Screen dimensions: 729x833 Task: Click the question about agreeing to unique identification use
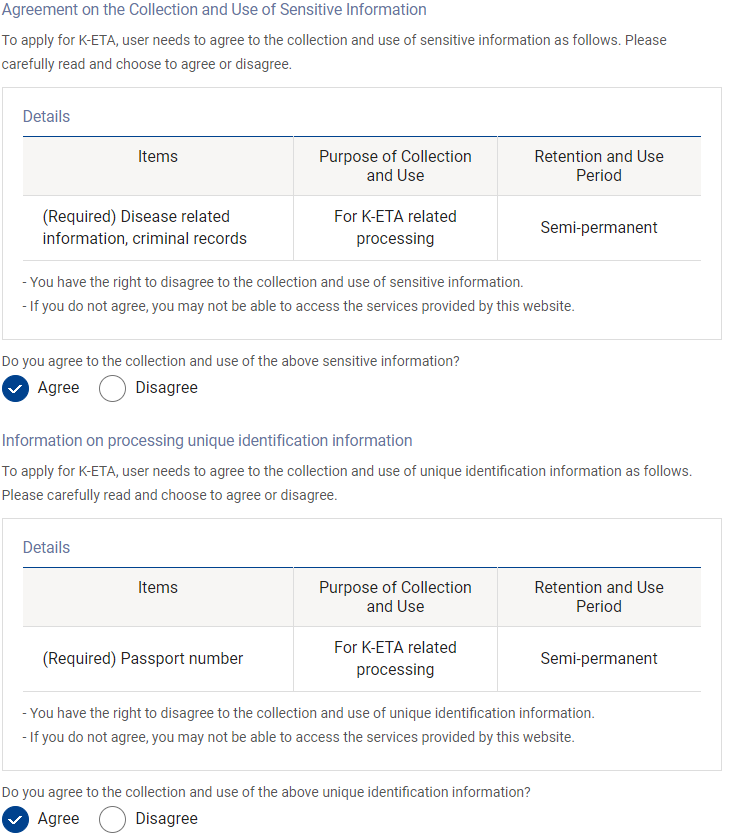point(266,792)
